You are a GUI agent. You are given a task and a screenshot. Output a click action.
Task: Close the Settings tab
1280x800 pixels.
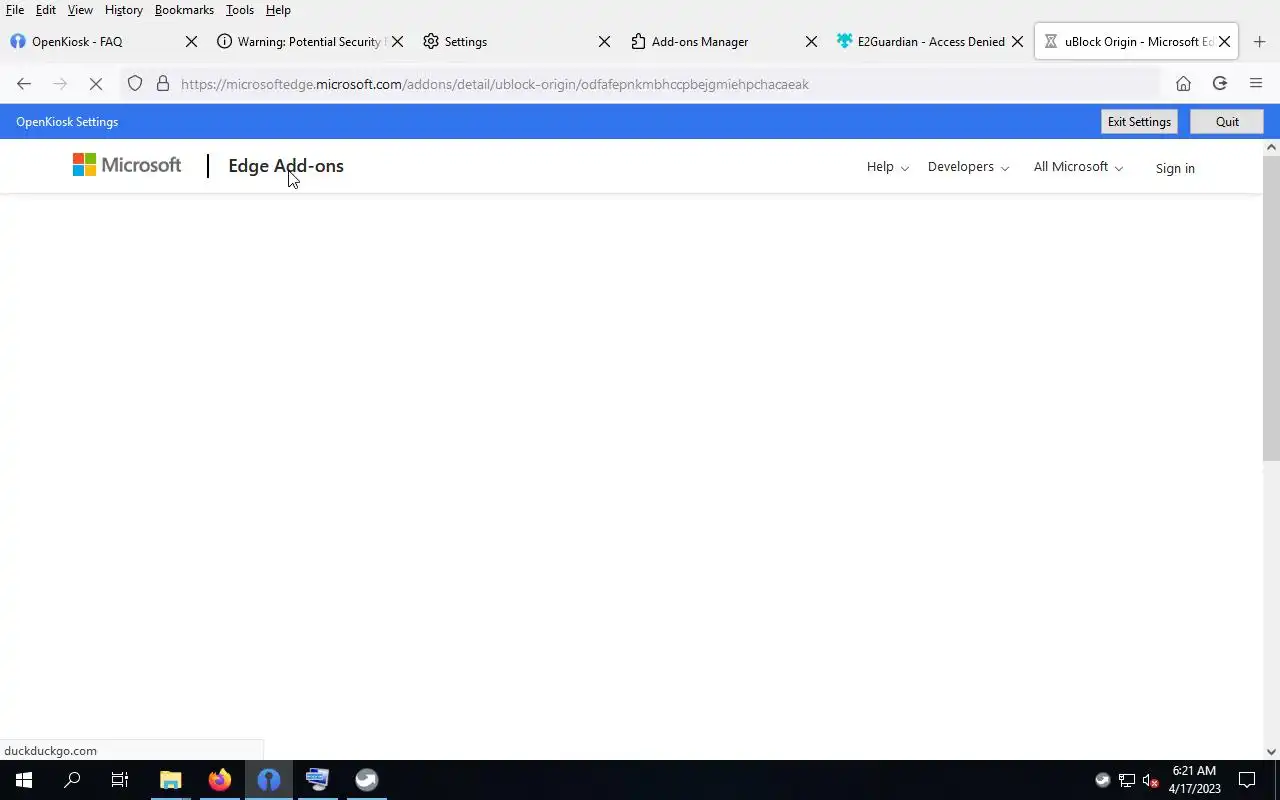[x=604, y=42]
